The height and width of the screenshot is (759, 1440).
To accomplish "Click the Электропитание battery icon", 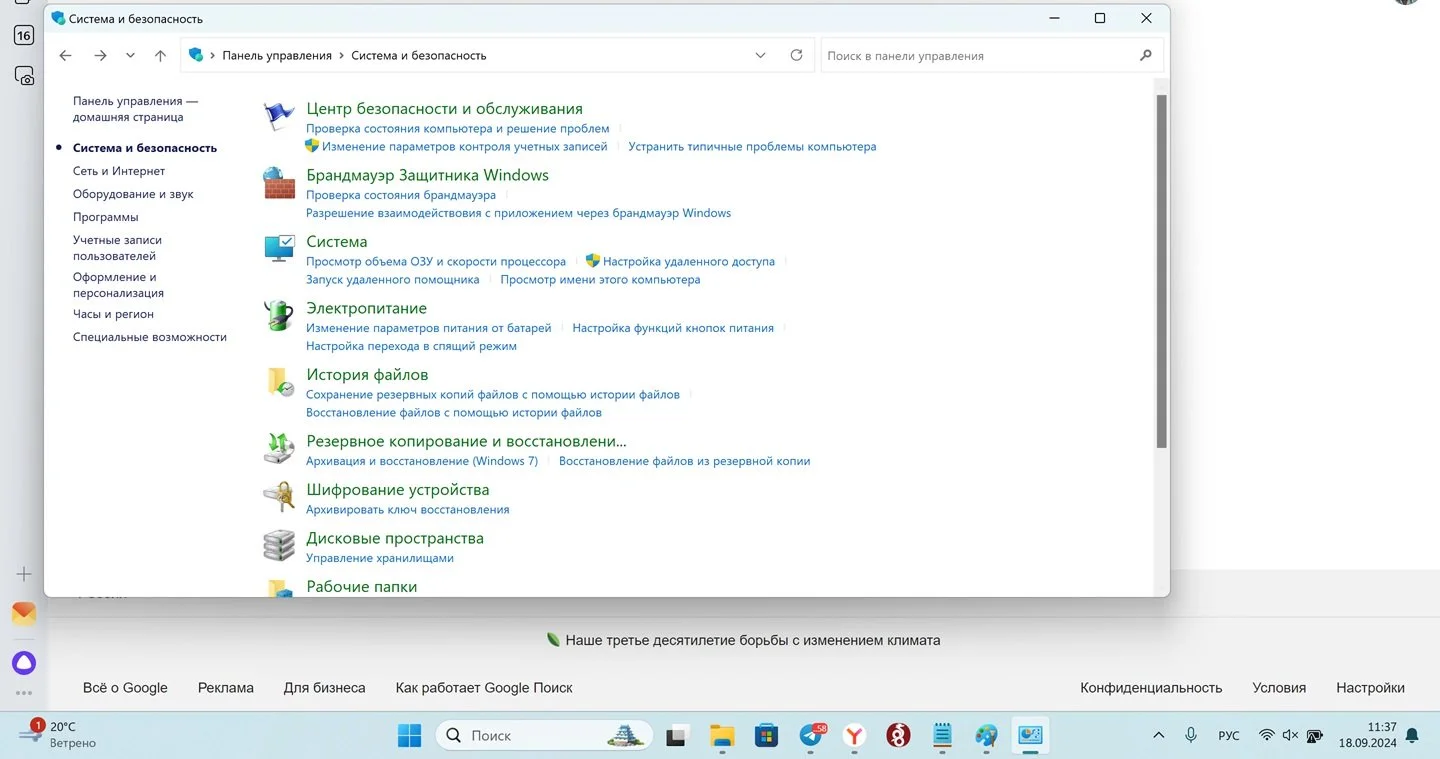I will point(279,316).
